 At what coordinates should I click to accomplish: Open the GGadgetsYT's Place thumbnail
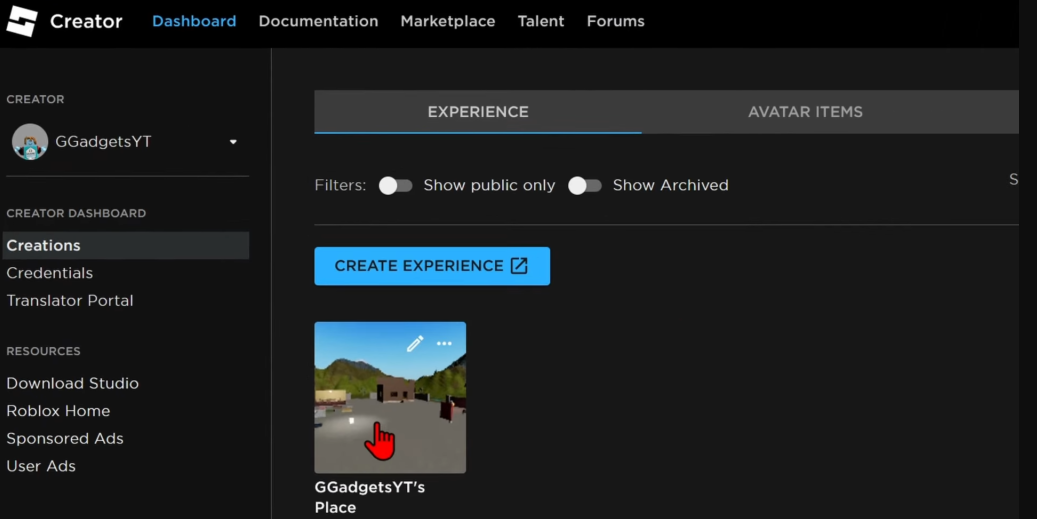coord(390,397)
